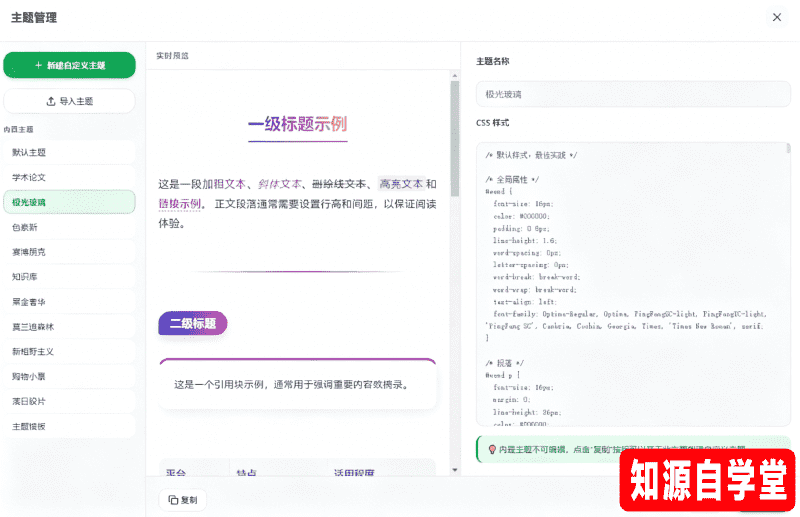Viewport: 800px width, 517px height.
Task: Click the 'line-height: 1.6;' CSS line
Action: 525,240
